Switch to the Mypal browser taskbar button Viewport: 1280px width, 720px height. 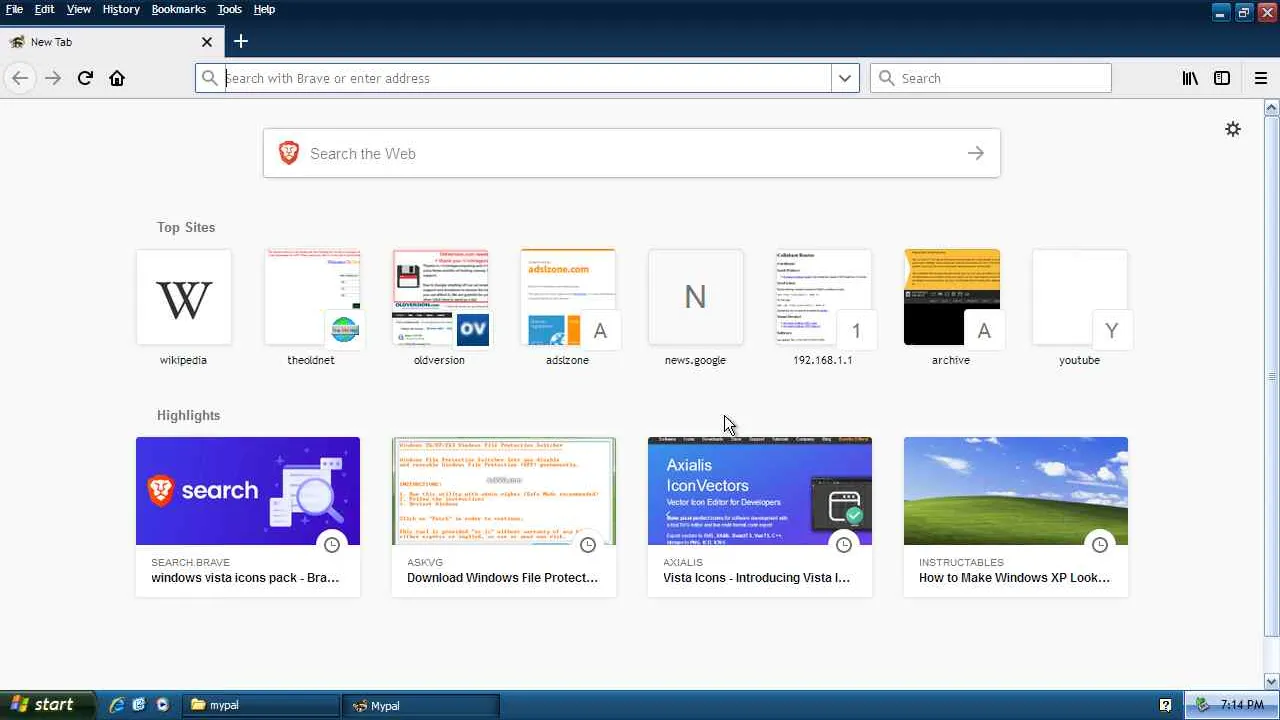coord(420,705)
